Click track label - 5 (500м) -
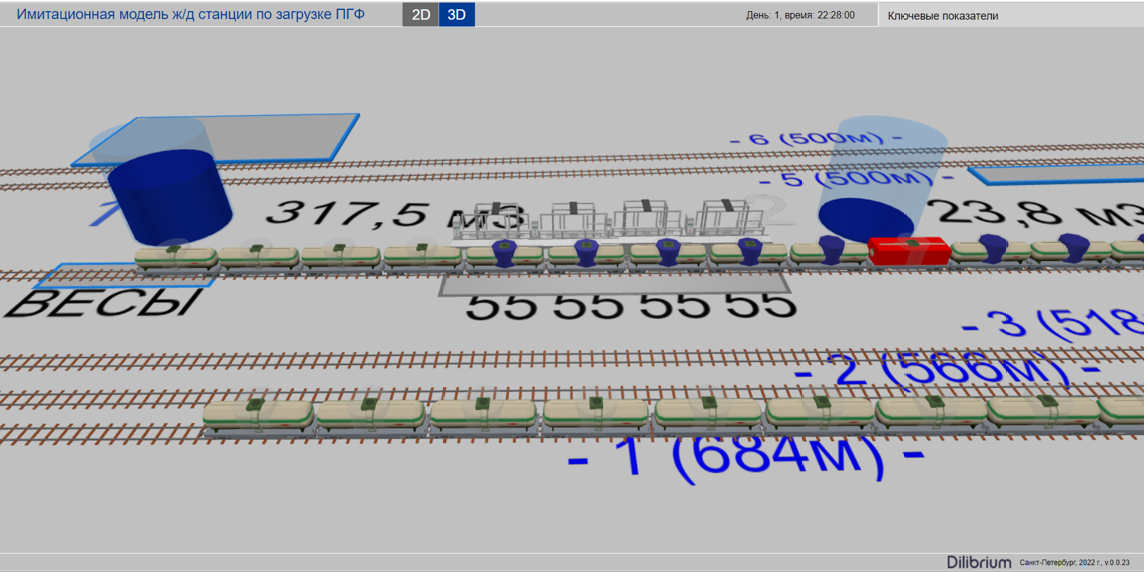 coord(855,180)
